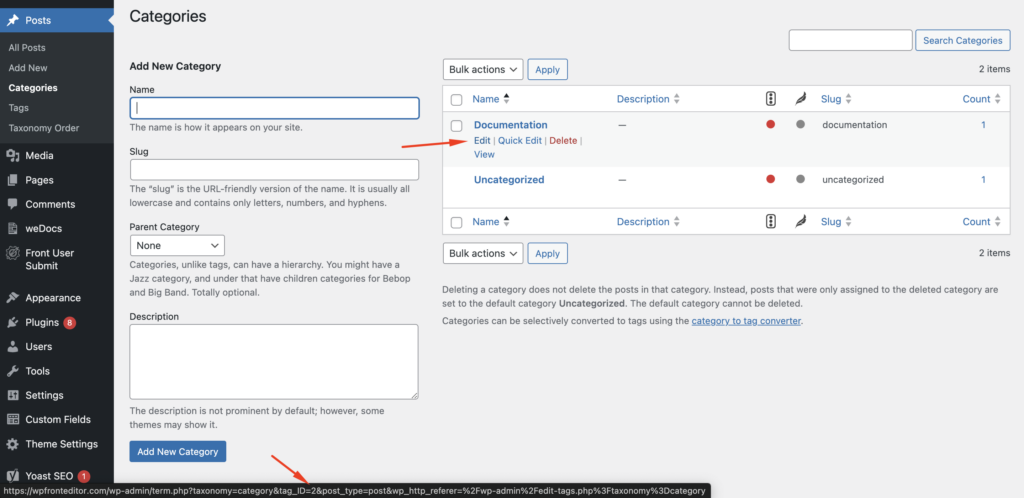Open Plugins via its plug icon
1024x498 pixels.
(12, 323)
